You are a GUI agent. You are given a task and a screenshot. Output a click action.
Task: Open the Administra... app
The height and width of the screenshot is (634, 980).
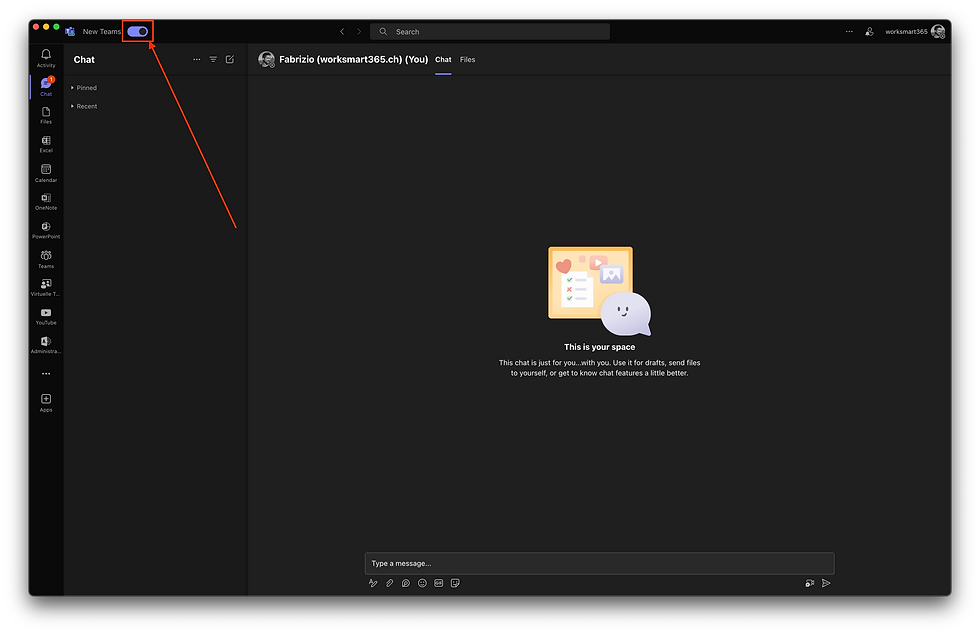[46, 345]
